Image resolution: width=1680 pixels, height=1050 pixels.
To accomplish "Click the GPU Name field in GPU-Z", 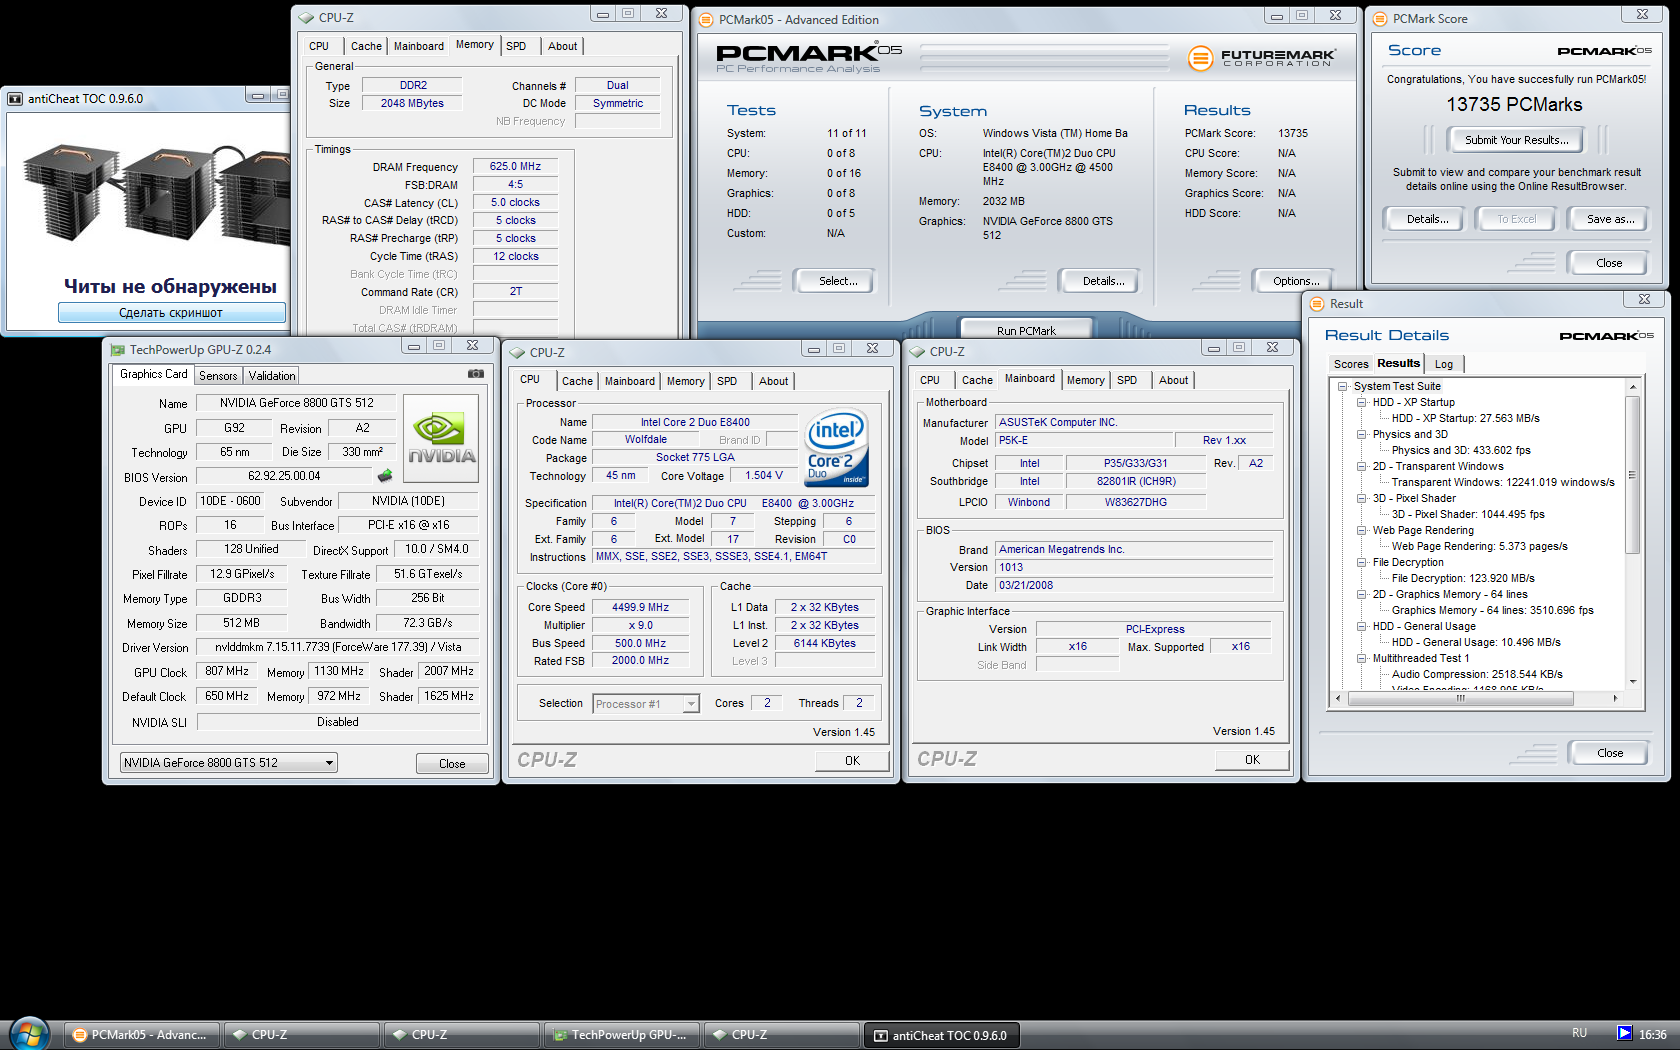I will (x=296, y=403).
